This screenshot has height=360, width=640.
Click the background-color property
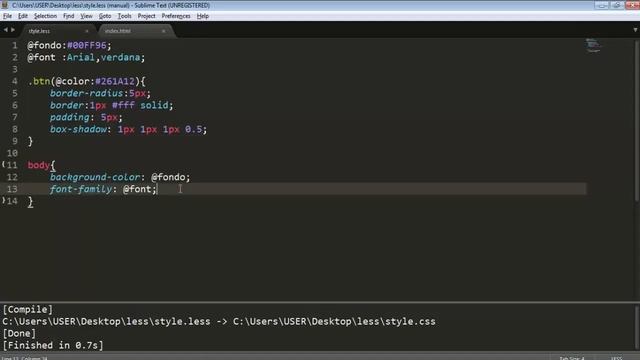click(95, 177)
